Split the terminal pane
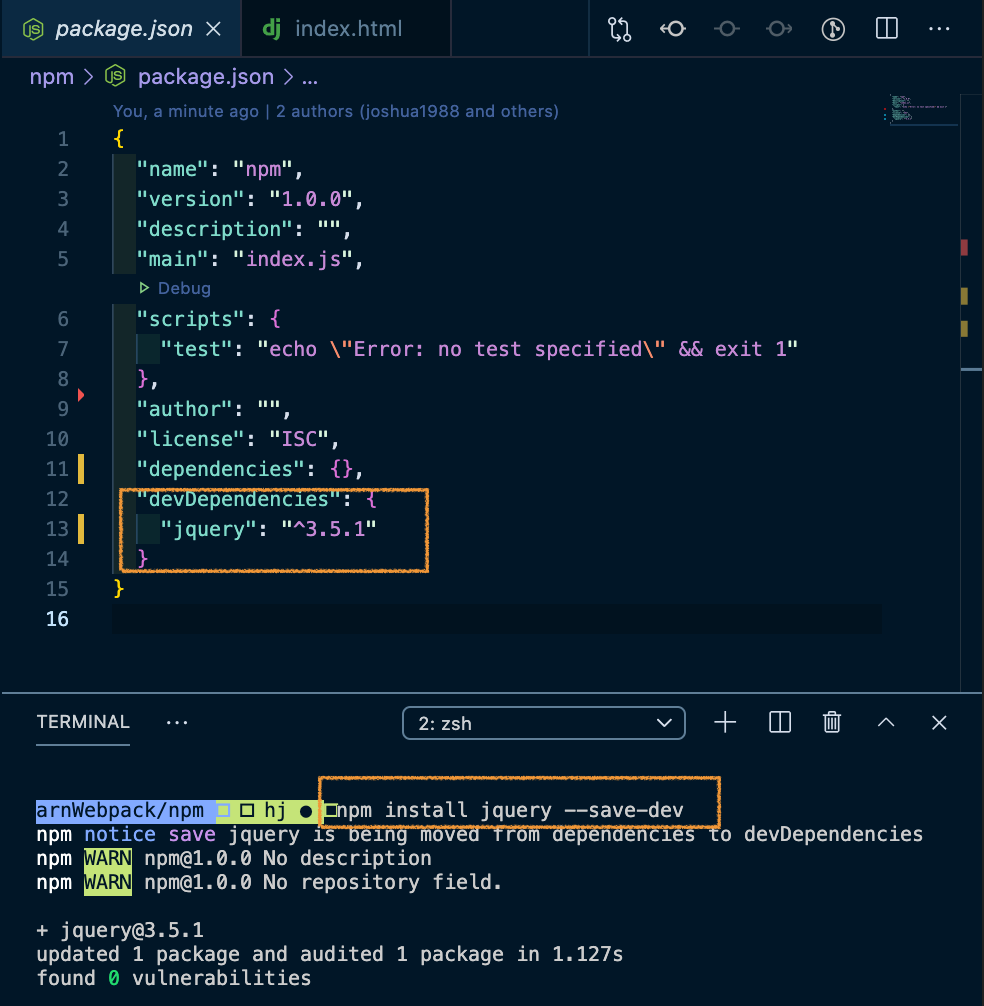Screen dimensions: 984x1006 (780, 722)
